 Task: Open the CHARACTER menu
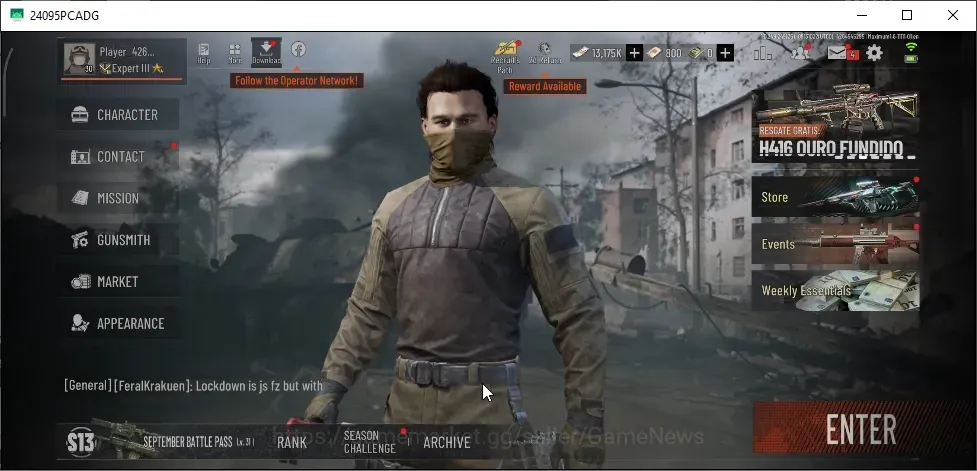tap(118, 115)
